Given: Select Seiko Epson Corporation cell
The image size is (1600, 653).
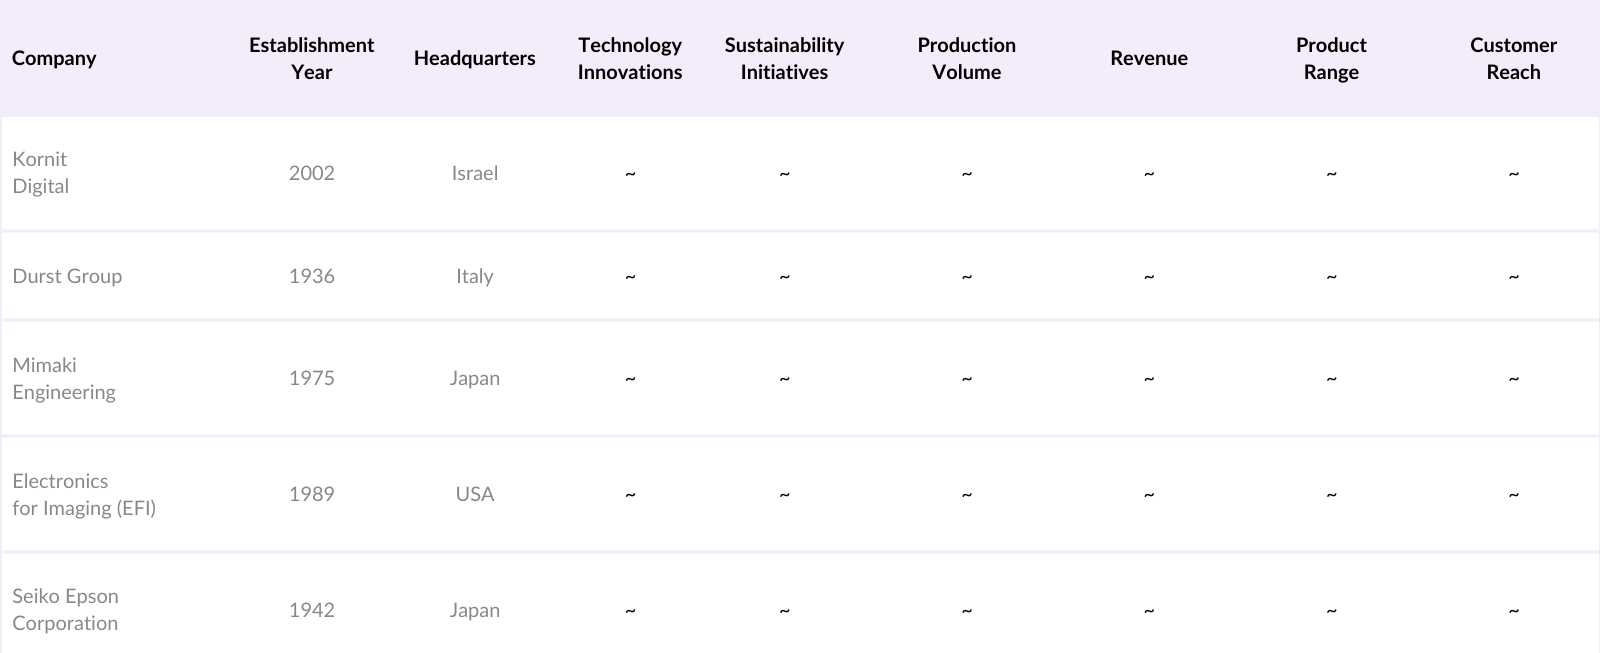Looking at the screenshot, I should click(x=65, y=609).
